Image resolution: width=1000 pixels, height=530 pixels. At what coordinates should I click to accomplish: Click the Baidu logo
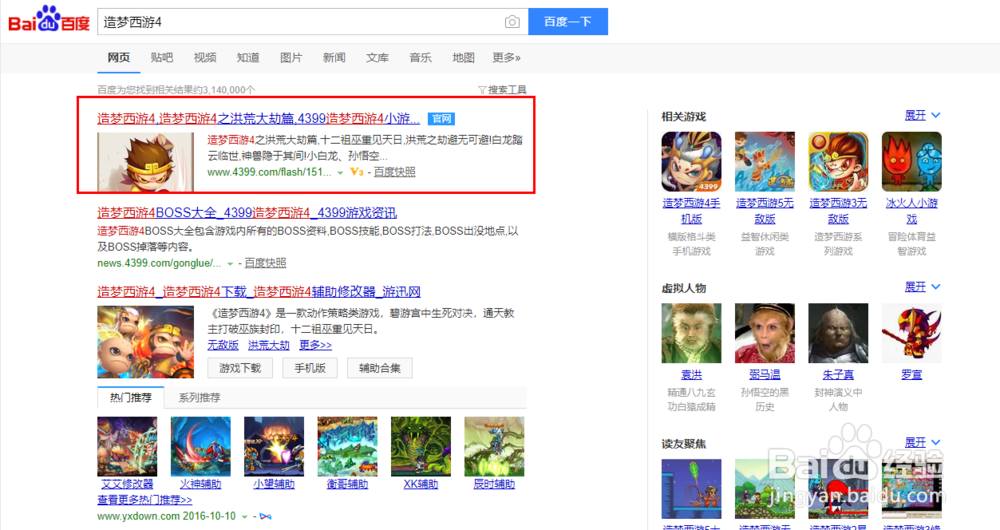(48, 20)
